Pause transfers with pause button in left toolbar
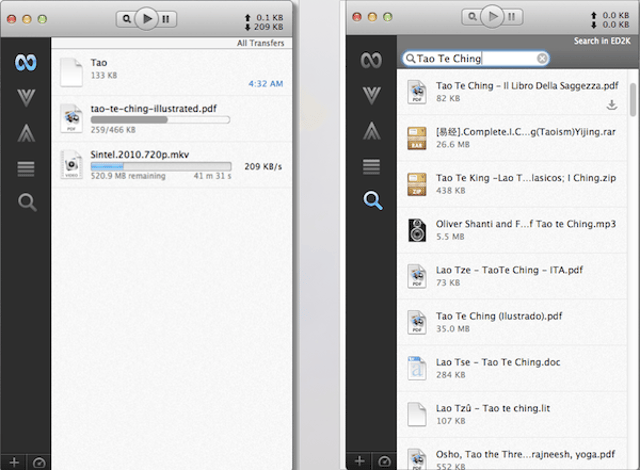This screenshot has width=640, height=470. (166, 19)
